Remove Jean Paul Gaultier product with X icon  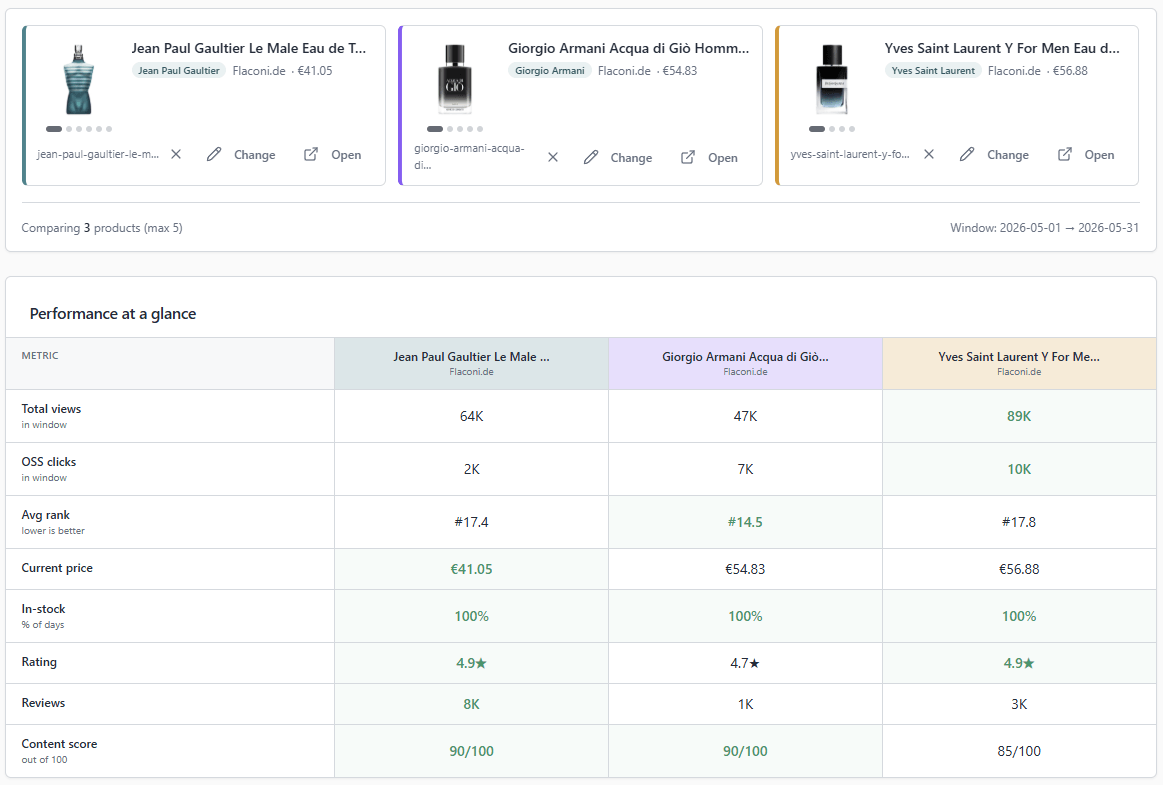pos(176,154)
